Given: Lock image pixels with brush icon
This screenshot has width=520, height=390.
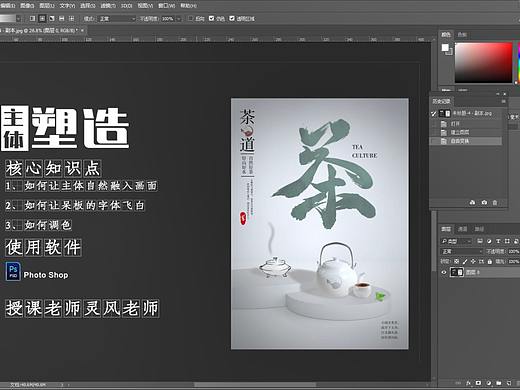Looking at the screenshot, I should point(465,262).
